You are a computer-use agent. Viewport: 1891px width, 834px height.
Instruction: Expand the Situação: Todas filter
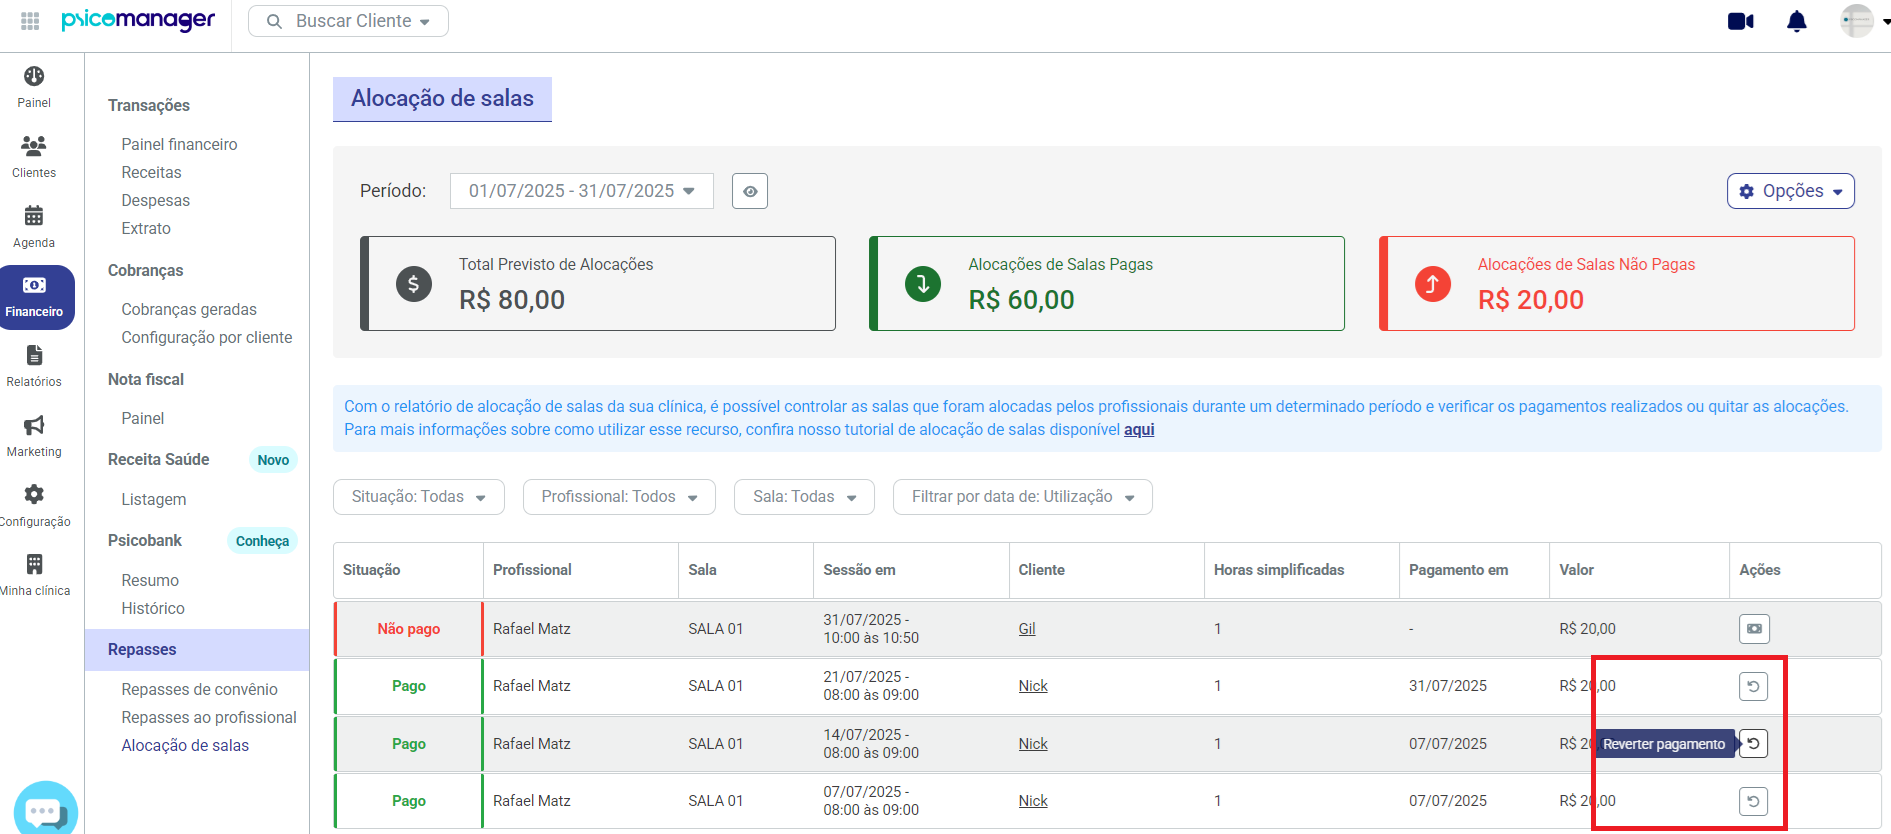click(x=419, y=497)
